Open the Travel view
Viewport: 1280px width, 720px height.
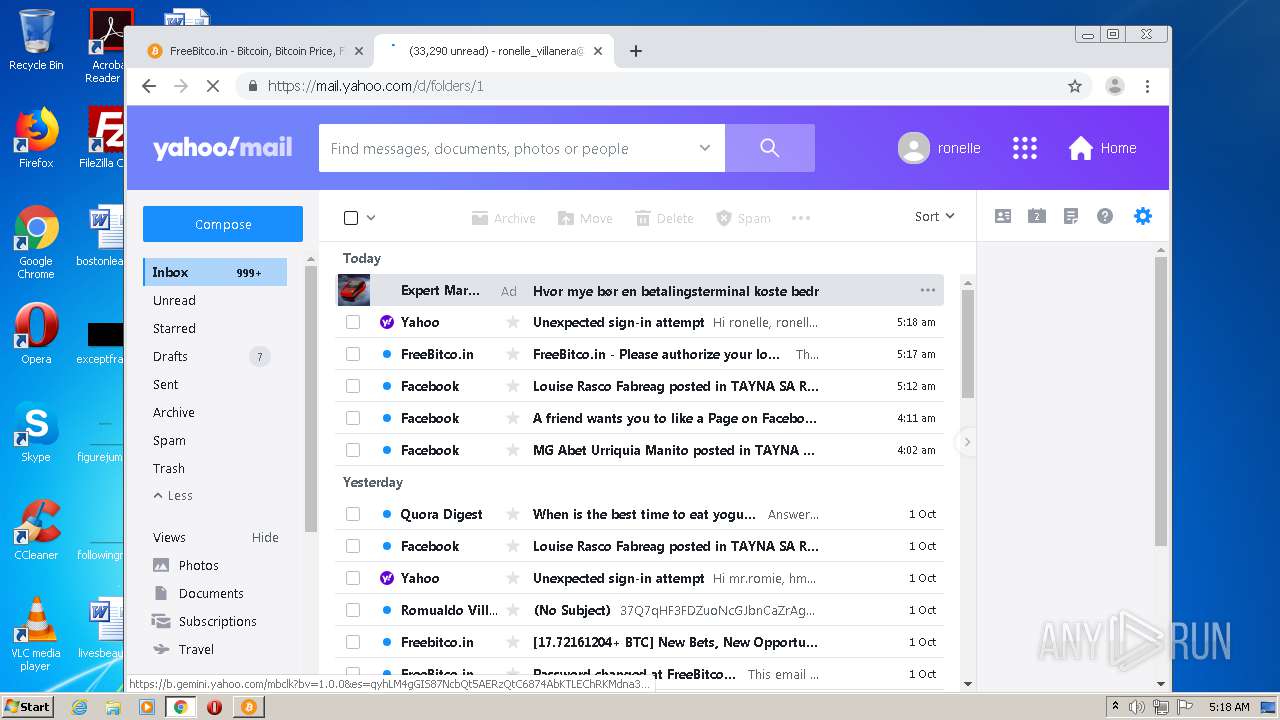point(196,650)
